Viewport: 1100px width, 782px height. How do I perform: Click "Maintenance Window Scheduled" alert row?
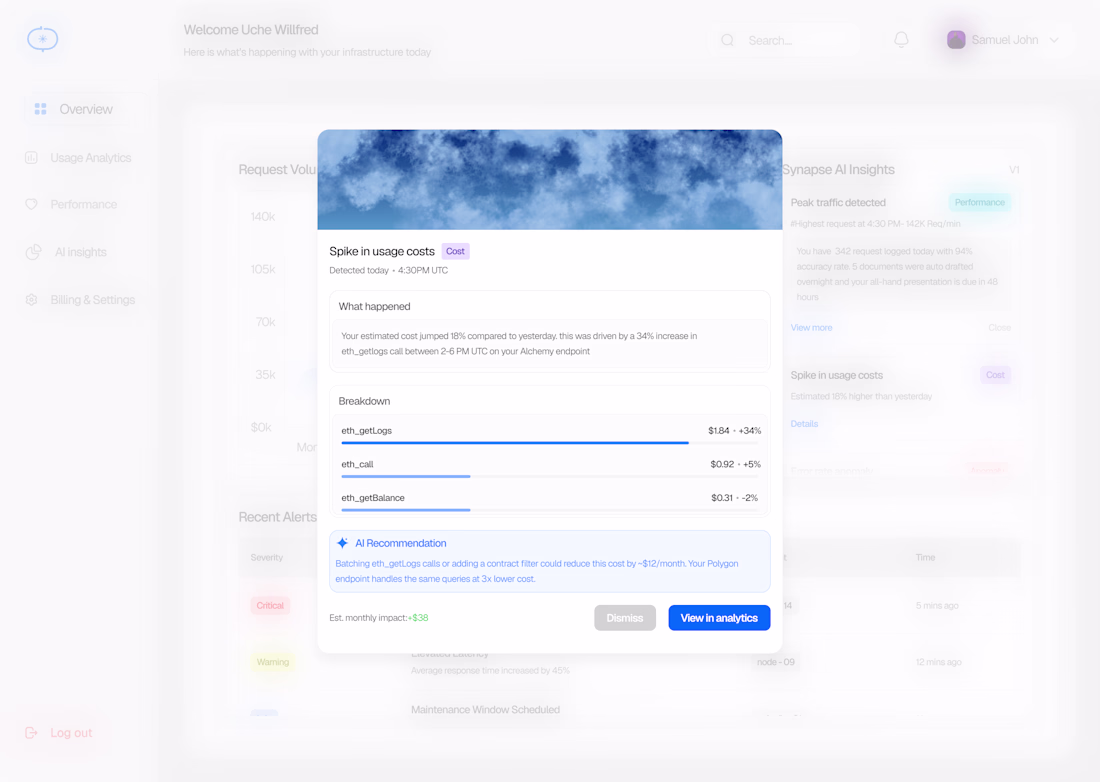485,710
